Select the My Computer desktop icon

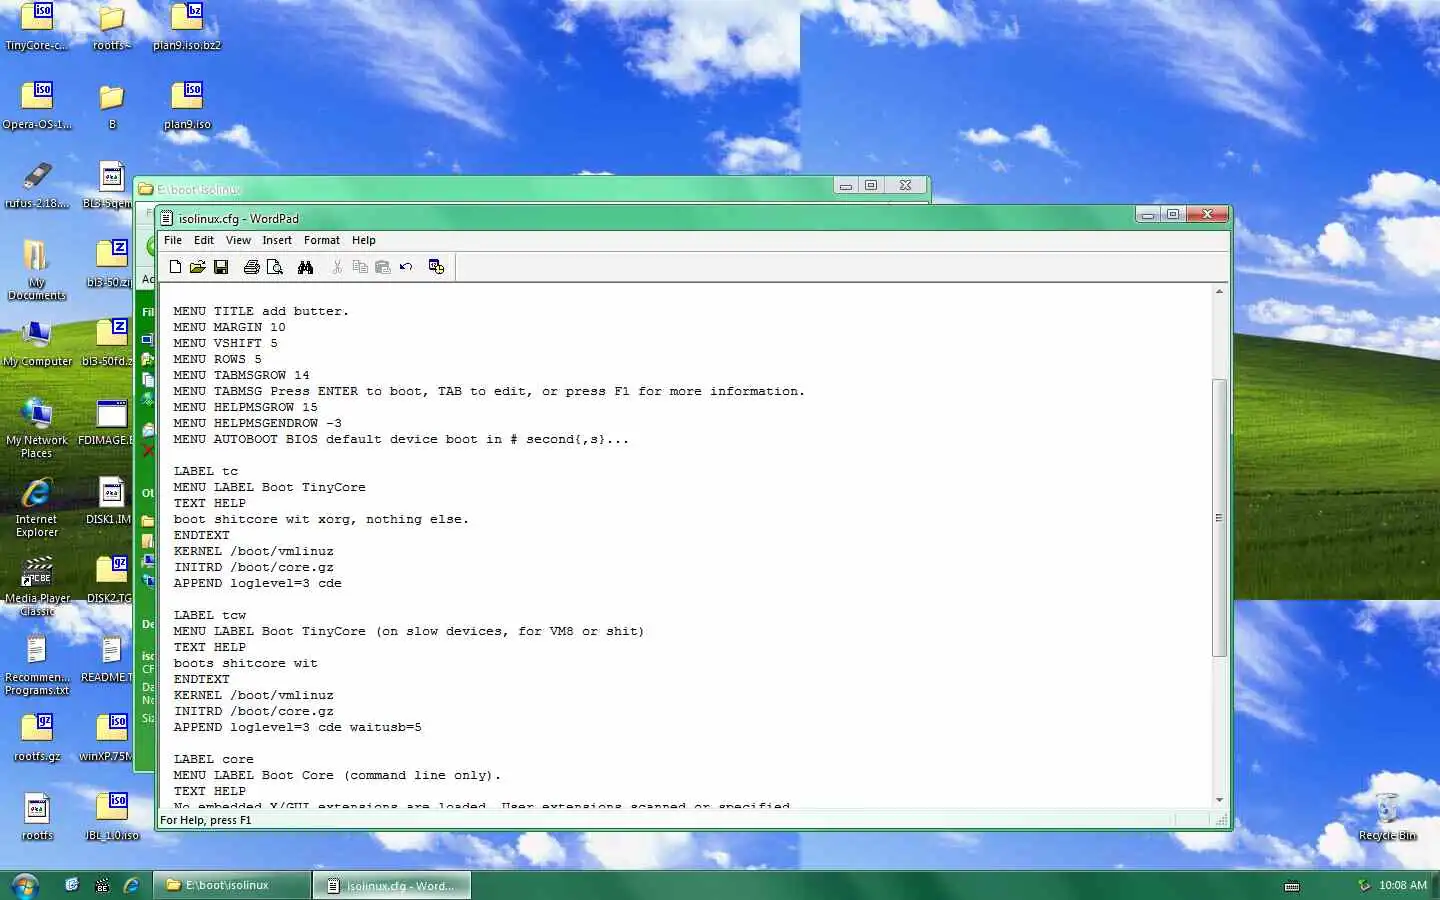coord(37,344)
